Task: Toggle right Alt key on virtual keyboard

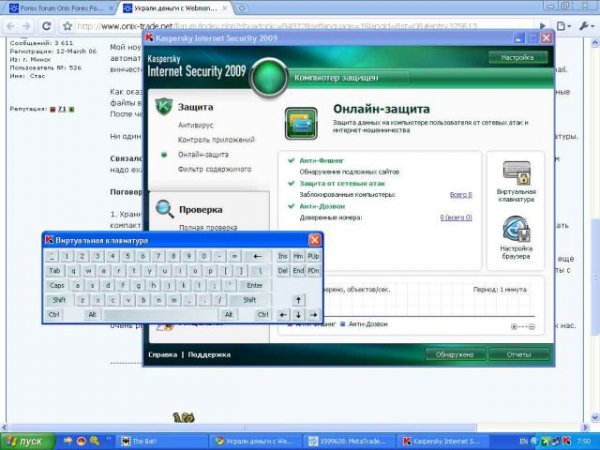Action: (x=229, y=315)
